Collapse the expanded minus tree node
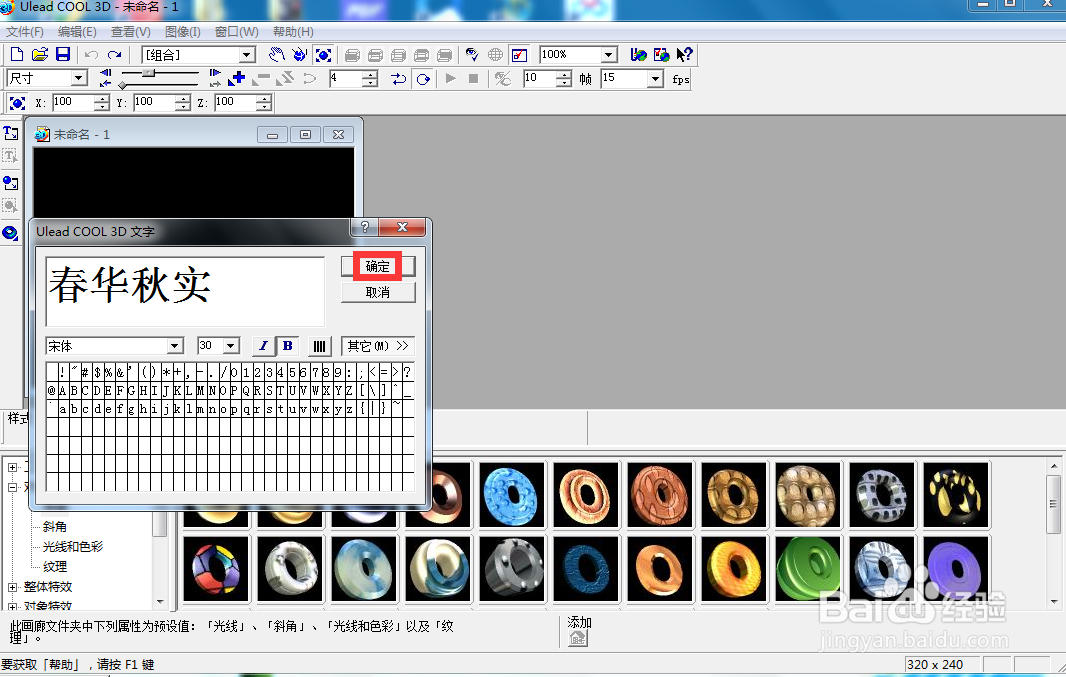The image size is (1066, 677). 12,487
